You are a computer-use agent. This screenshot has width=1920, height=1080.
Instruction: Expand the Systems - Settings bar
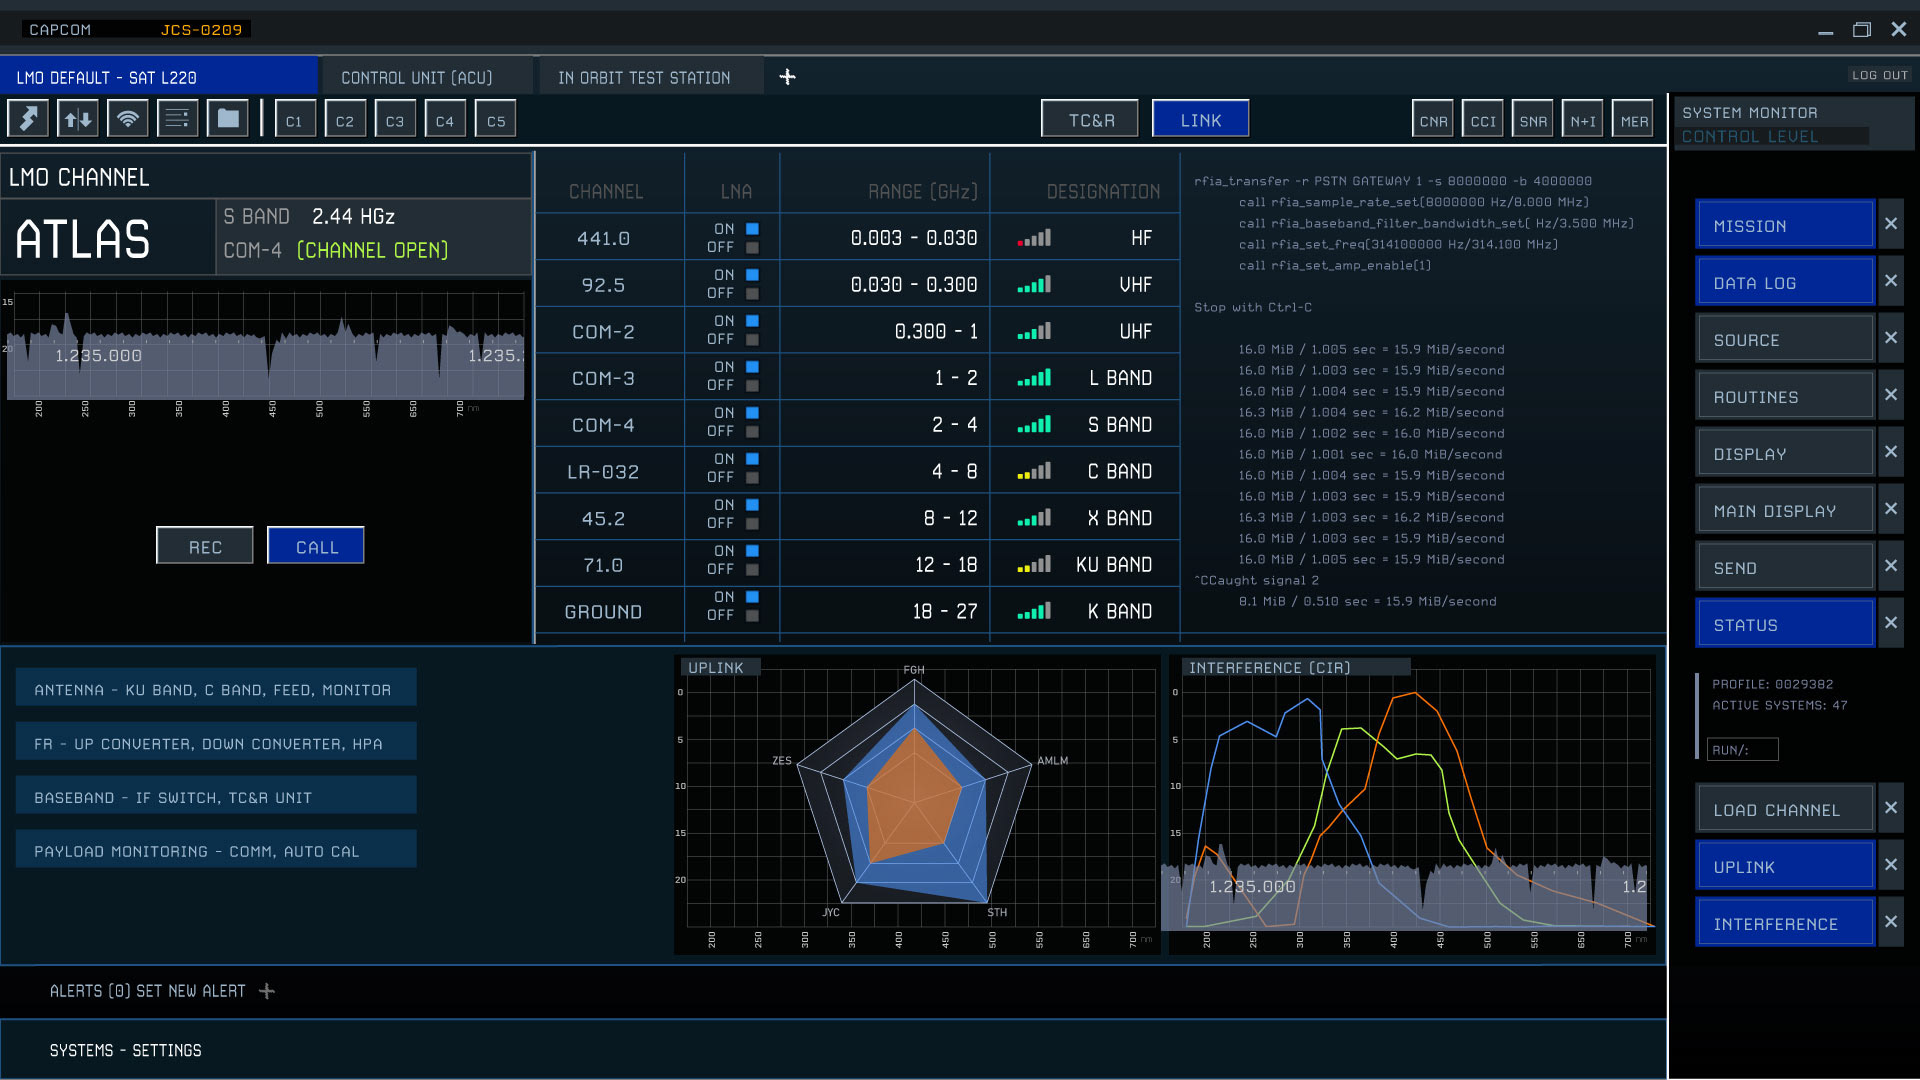click(126, 1050)
